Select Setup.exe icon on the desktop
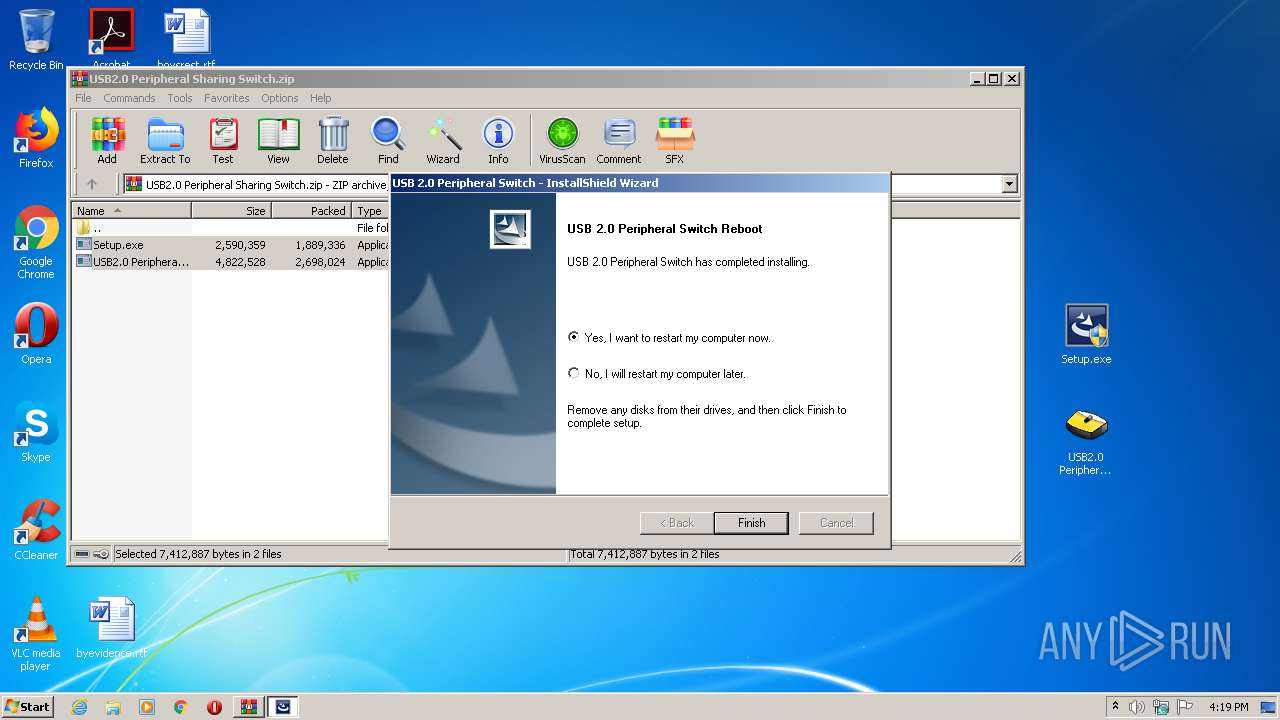The width and height of the screenshot is (1280, 720). click(x=1086, y=335)
